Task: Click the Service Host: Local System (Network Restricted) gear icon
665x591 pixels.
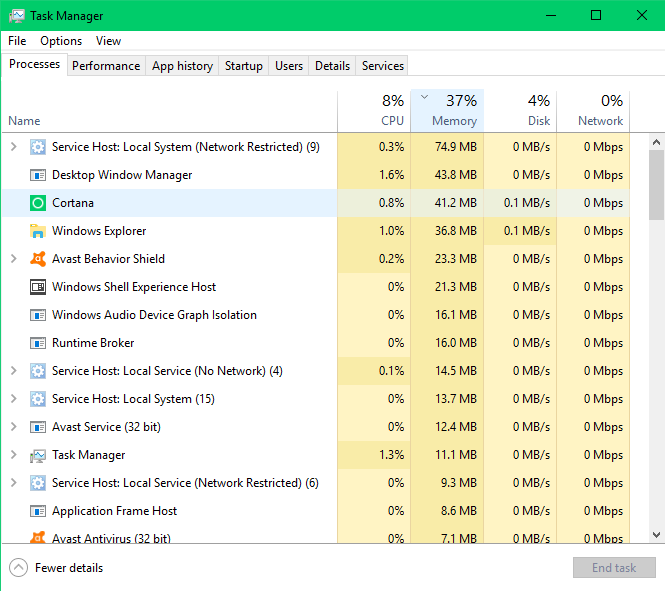Action: [x=38, y=147]
